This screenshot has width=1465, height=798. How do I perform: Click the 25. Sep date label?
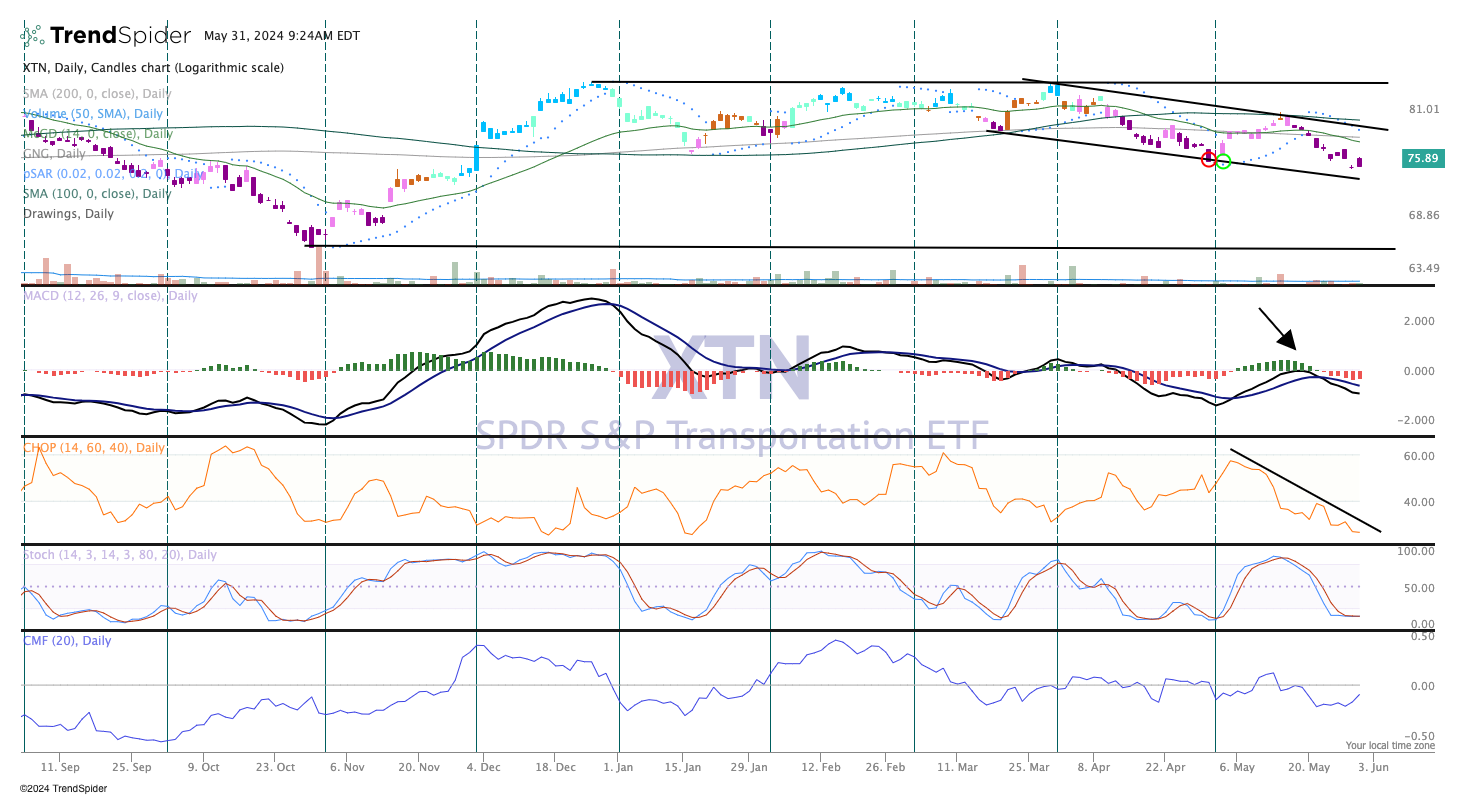132,767
